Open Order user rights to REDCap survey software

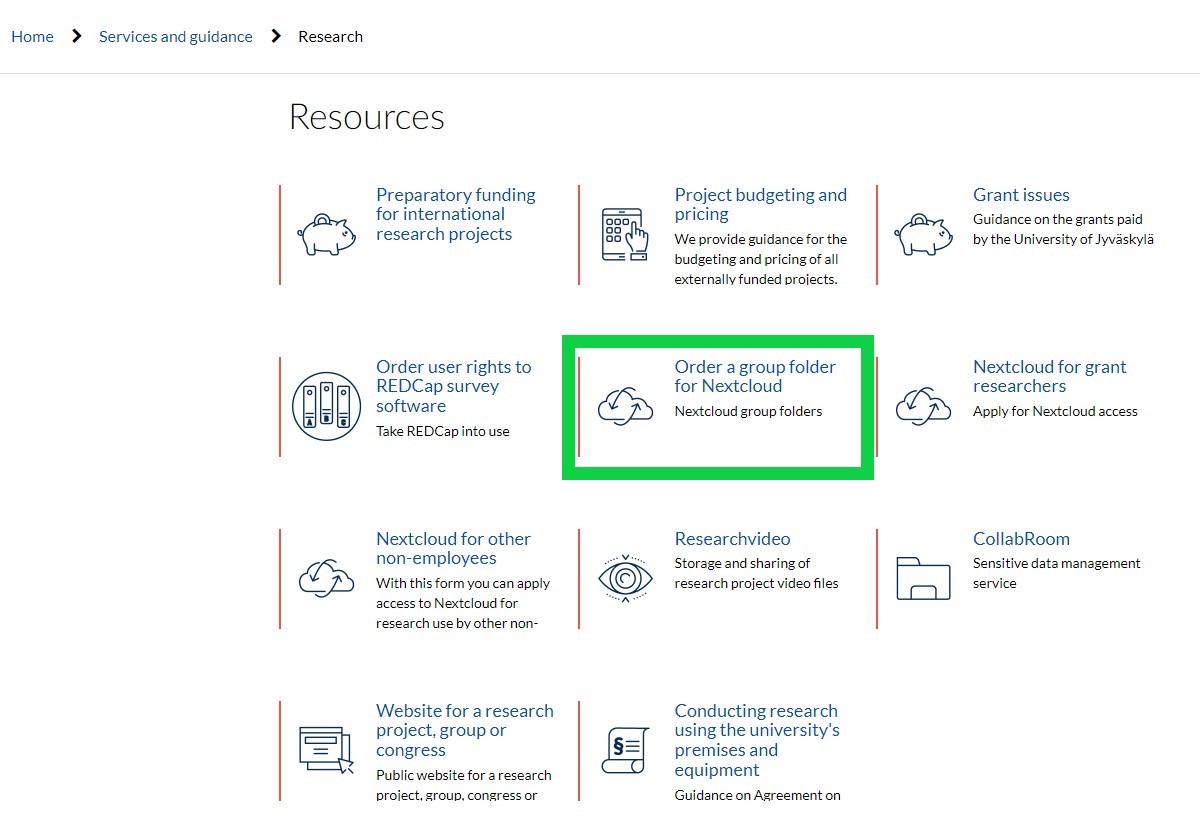pos(454,386)
